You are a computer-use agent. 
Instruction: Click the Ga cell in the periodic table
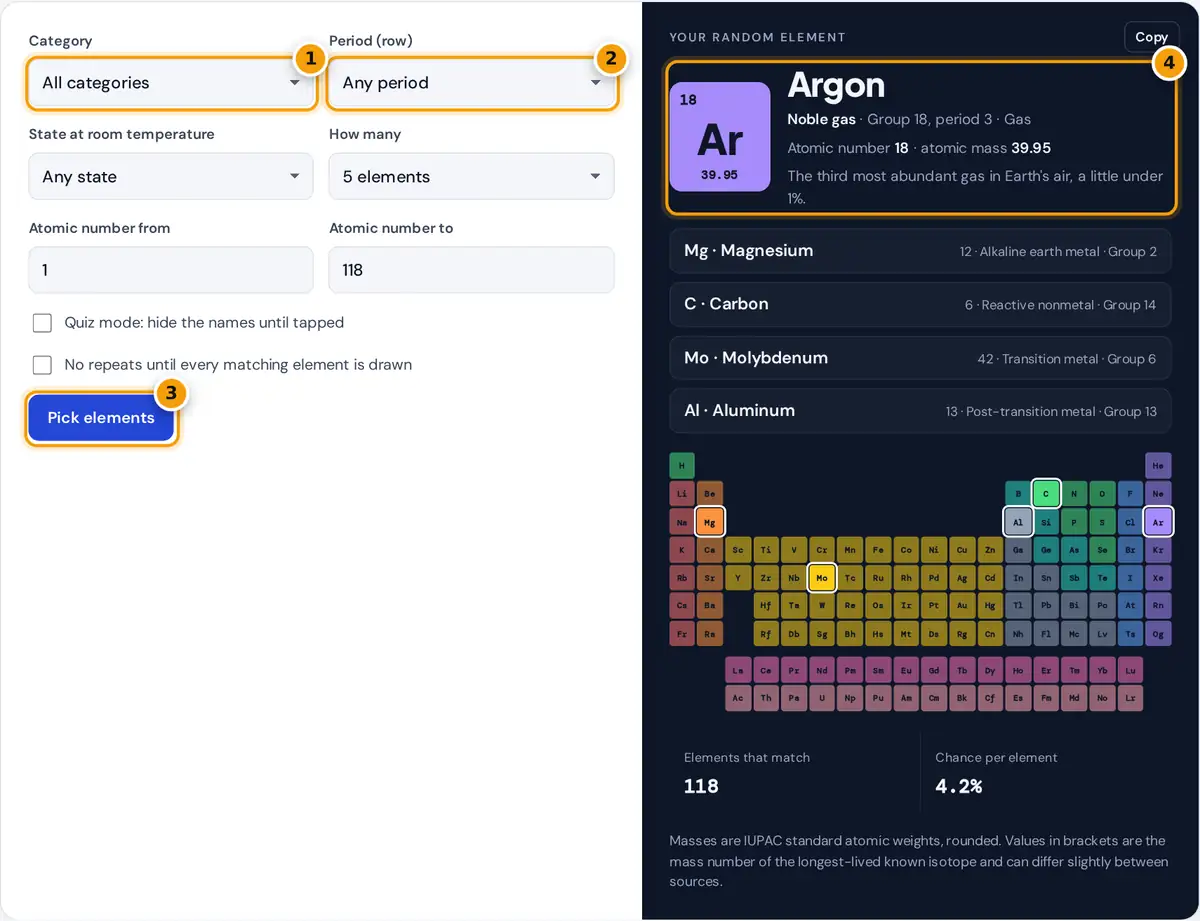pos(1018,550)
